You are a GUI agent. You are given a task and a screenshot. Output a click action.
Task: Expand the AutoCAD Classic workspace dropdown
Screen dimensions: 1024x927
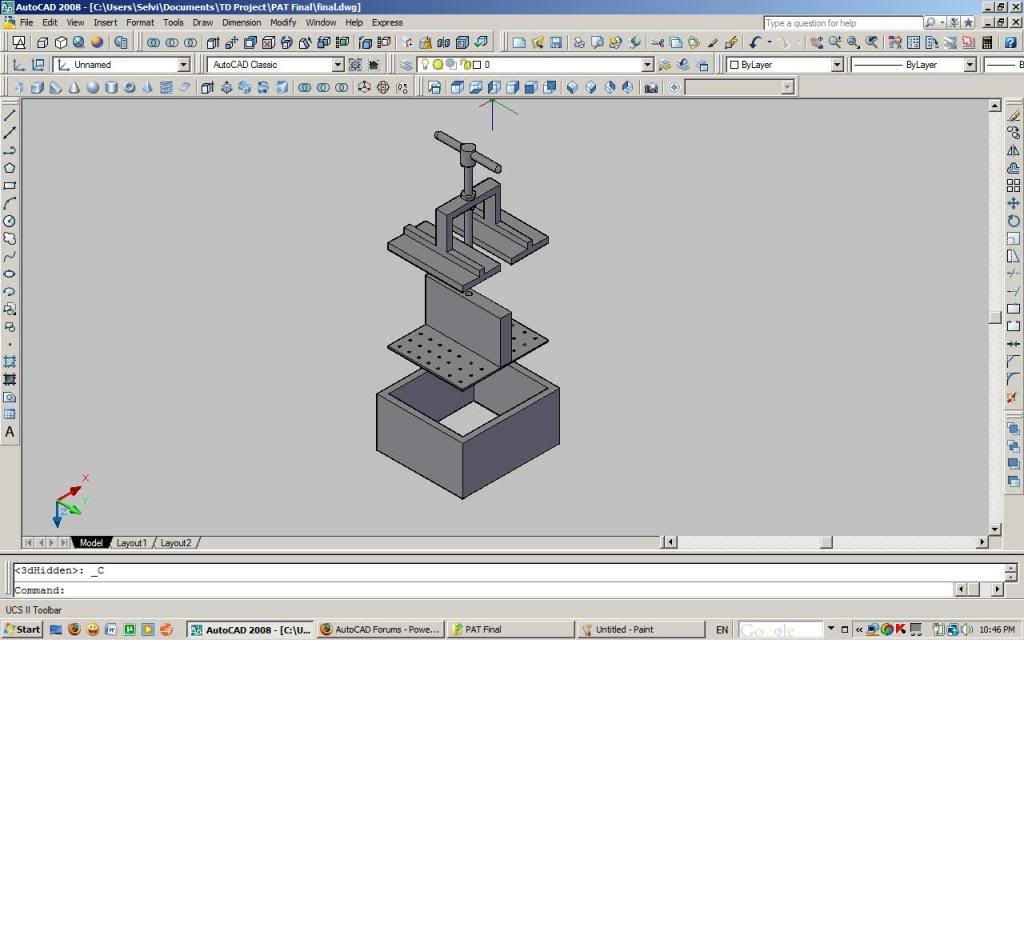tap(337, 65)
